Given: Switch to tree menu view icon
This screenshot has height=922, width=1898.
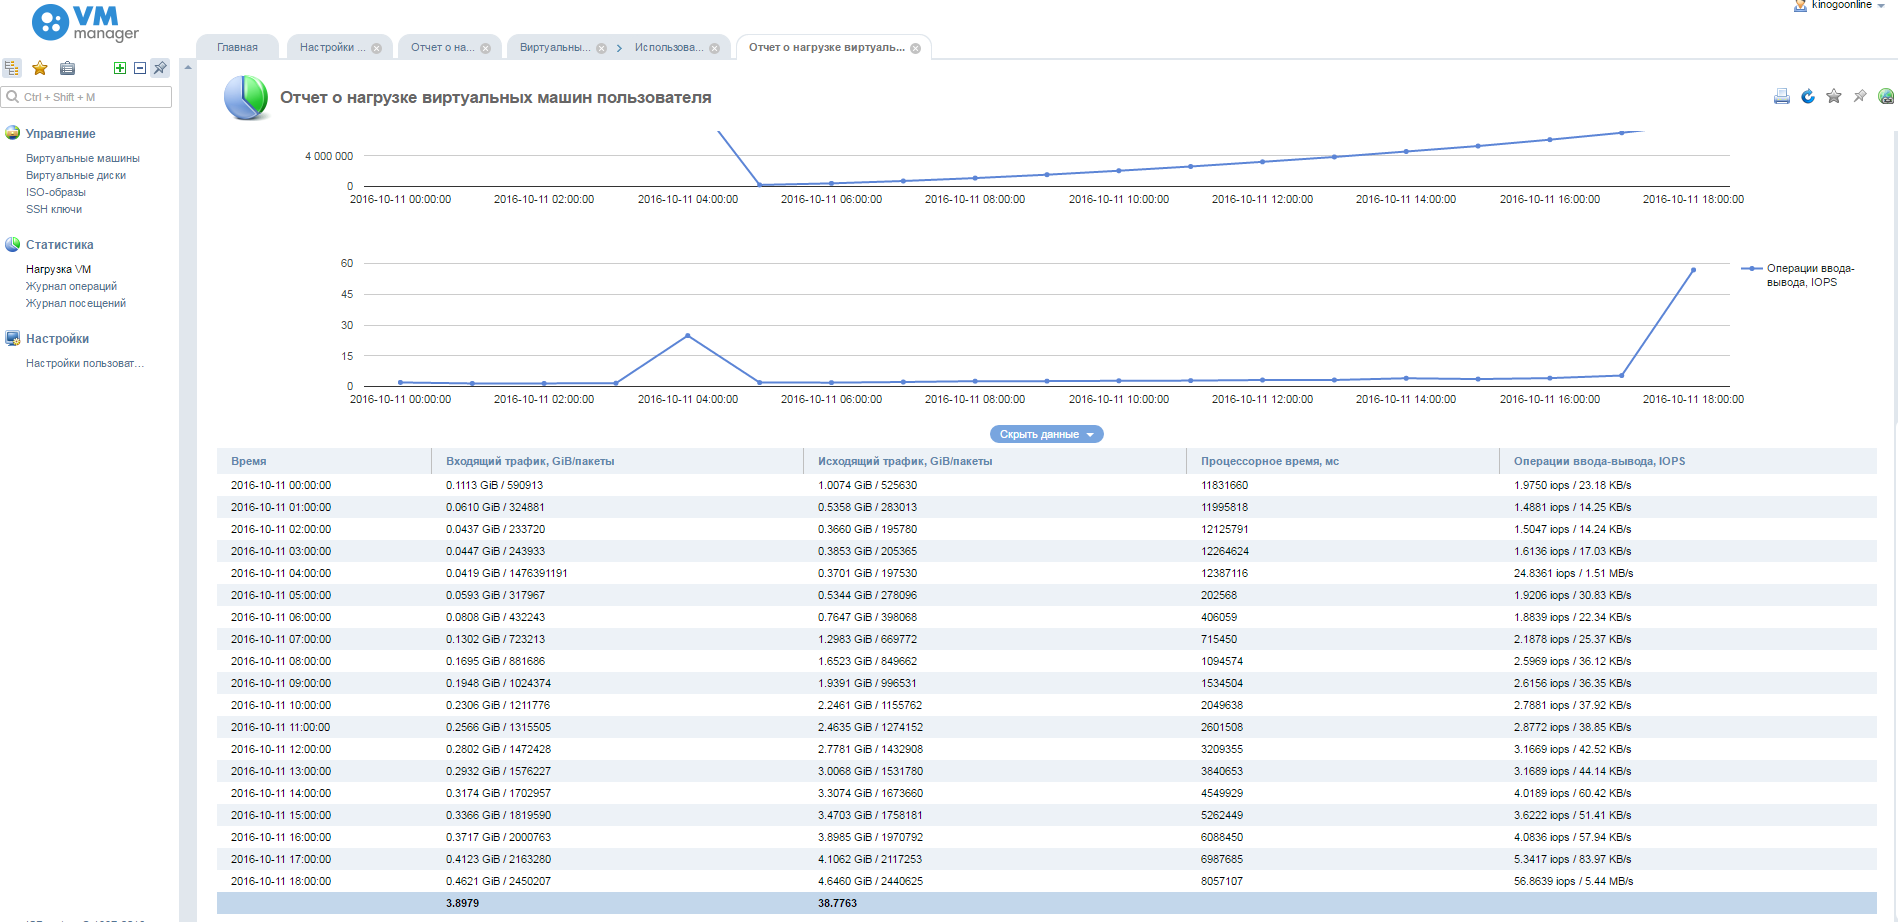Looking at the screenshot, I should tap(12, 68).
